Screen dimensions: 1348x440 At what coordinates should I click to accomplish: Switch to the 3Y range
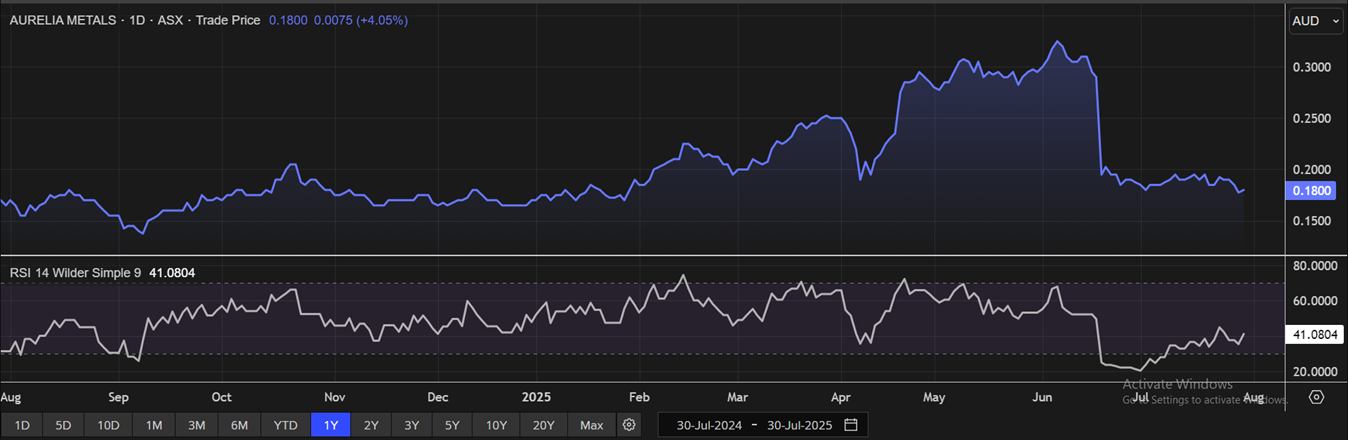pos(411,425)
